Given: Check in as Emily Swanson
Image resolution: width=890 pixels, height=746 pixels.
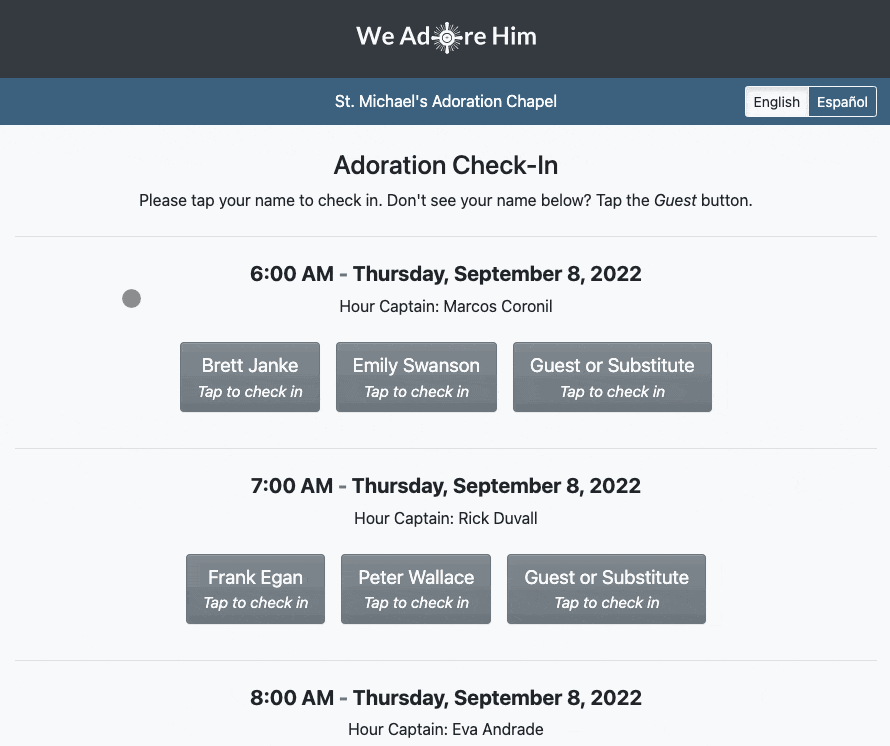Looking at the screenshot, I should click(416, 377).
